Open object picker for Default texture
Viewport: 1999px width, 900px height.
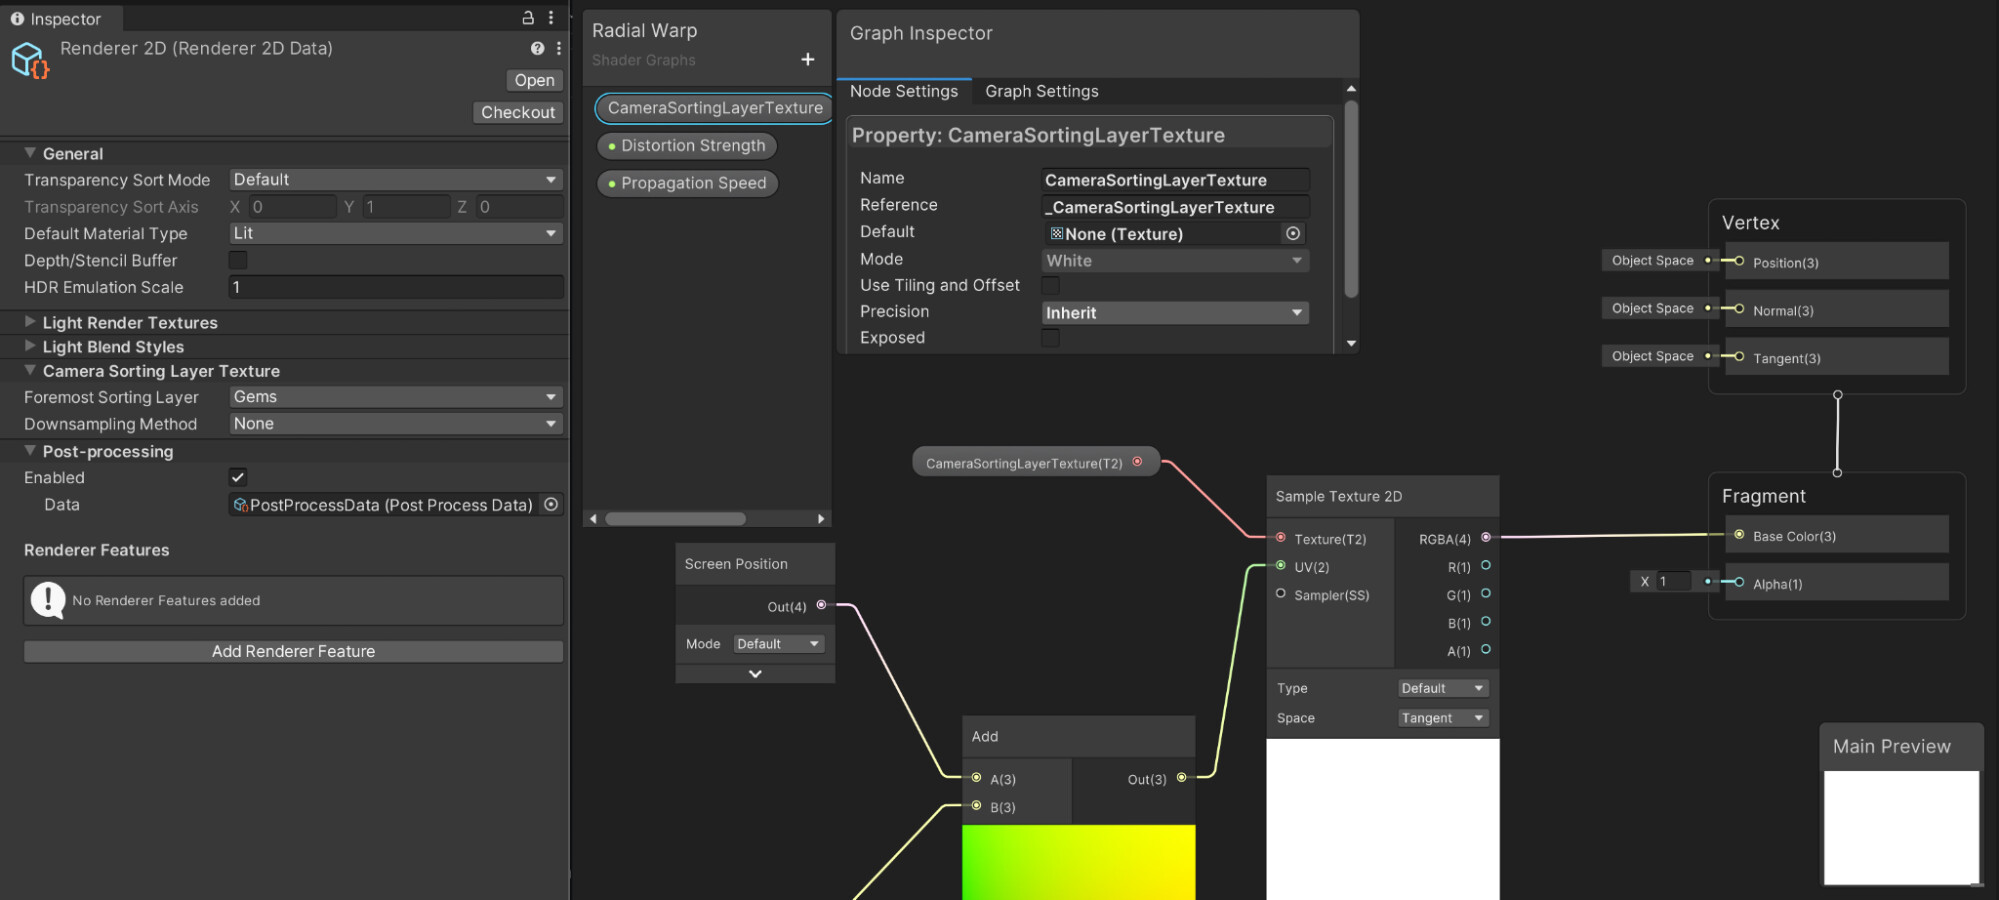1293,233
